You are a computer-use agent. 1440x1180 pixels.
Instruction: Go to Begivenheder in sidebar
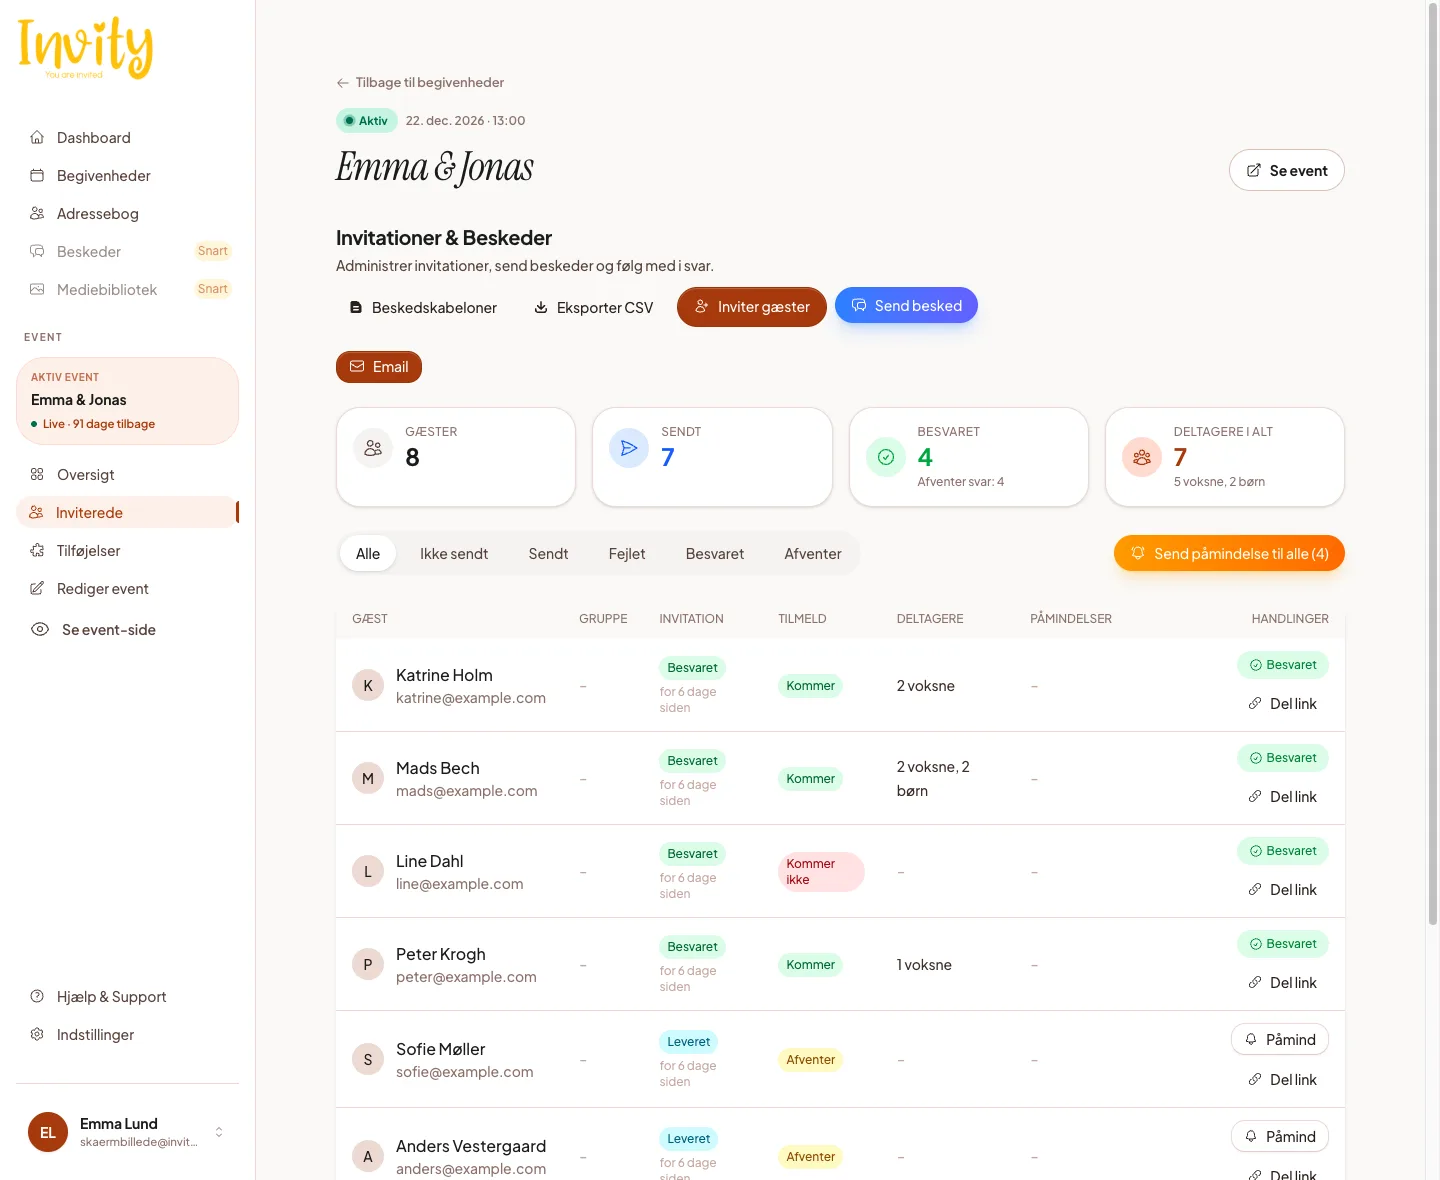(104, 176)
